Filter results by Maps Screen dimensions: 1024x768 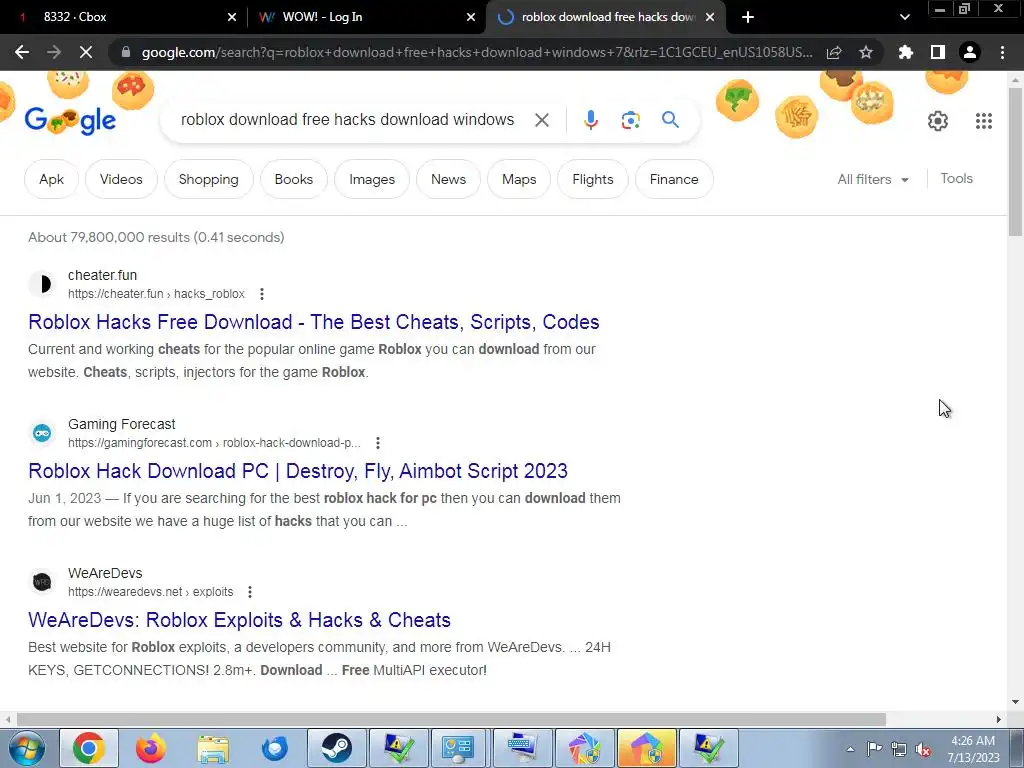(519, 179)
